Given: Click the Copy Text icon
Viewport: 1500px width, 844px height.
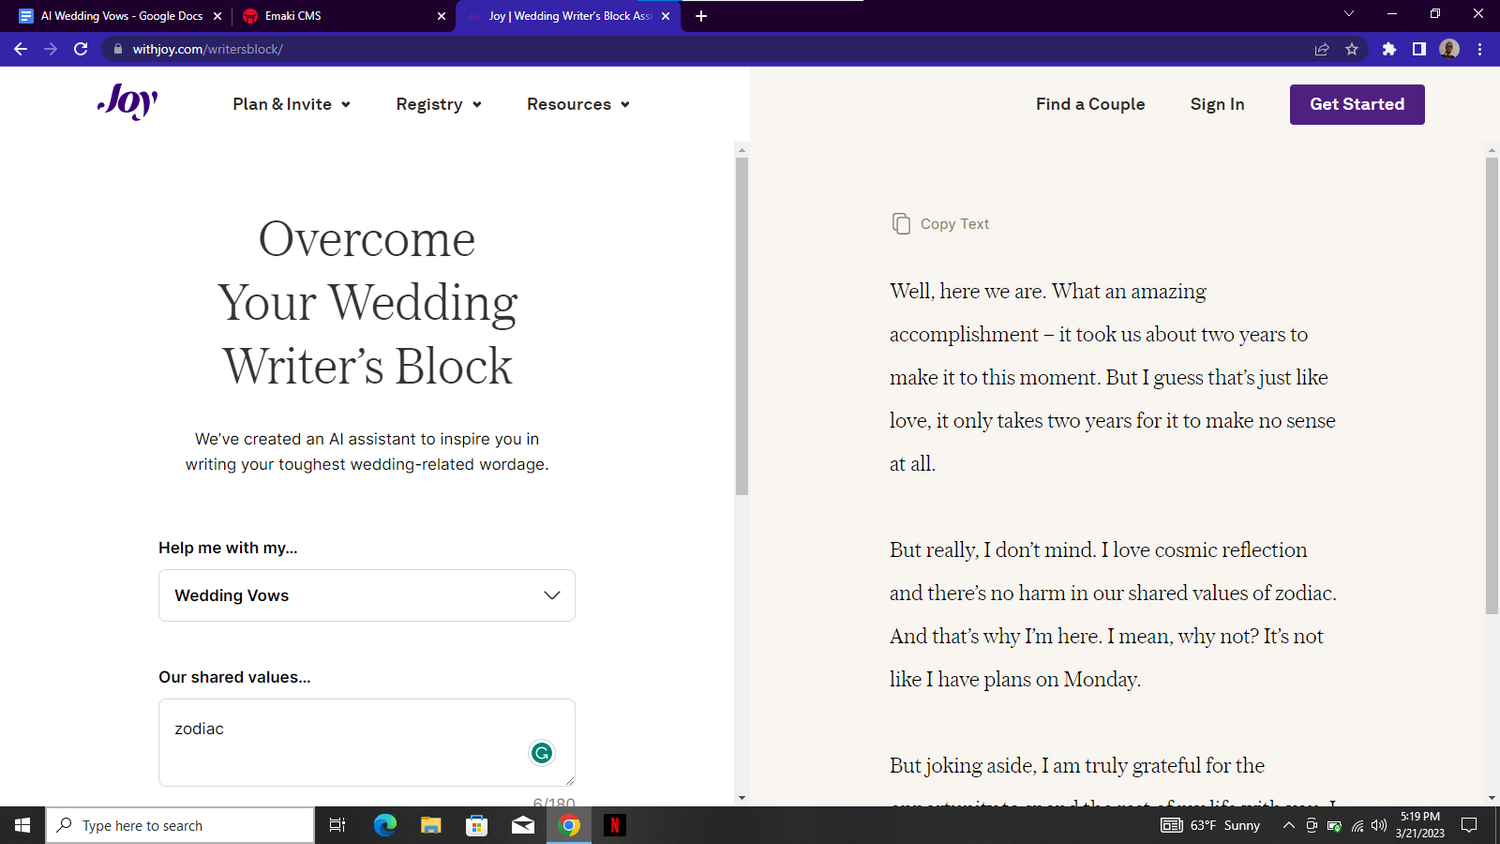Looking at the screenshot, I should 901,224.
